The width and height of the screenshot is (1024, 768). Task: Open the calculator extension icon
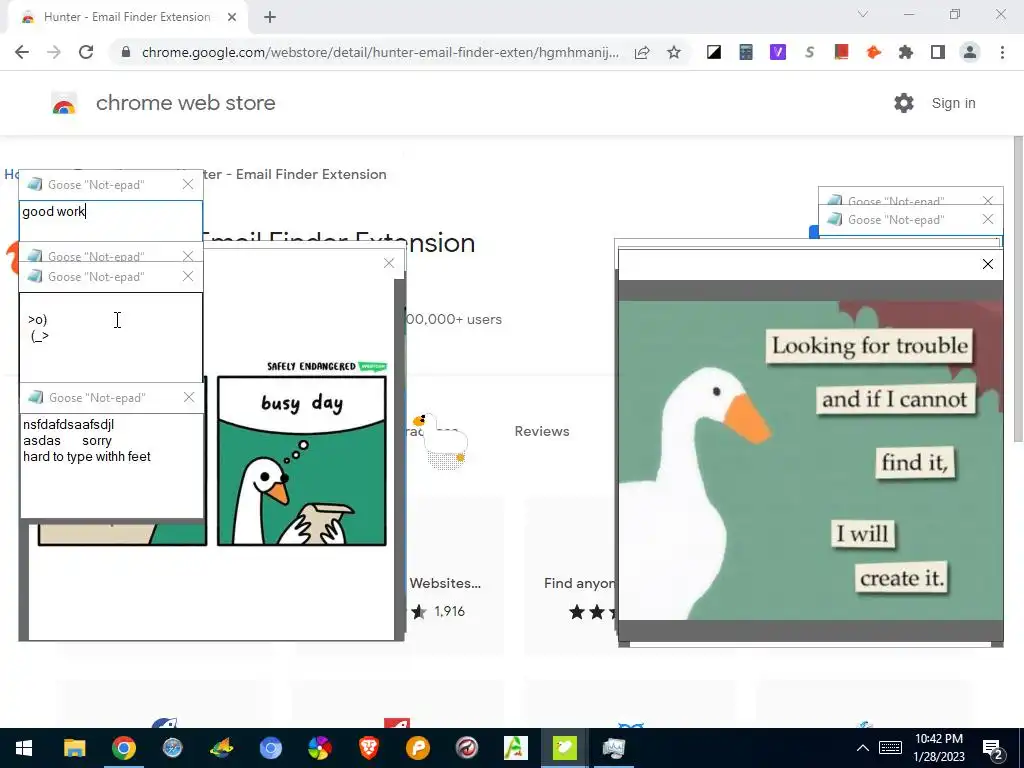pyautogui.click(x=746, y=52)
